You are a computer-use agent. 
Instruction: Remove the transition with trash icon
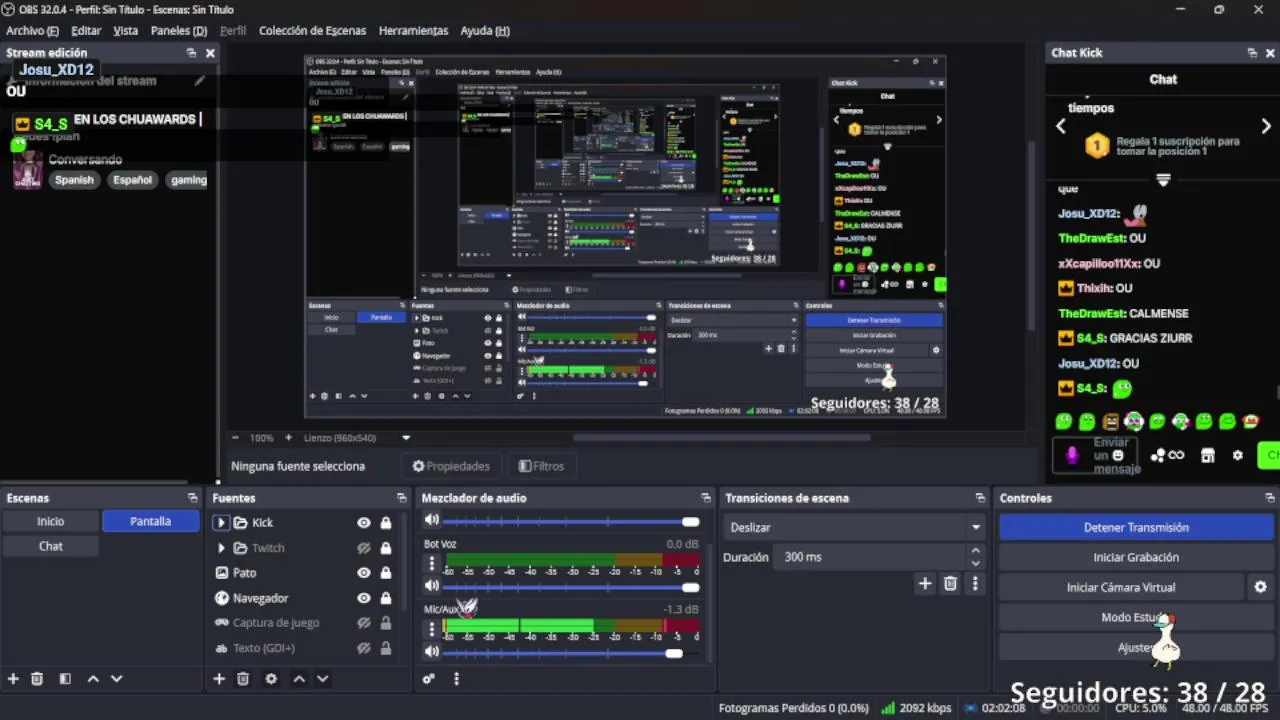pos(951,583)
